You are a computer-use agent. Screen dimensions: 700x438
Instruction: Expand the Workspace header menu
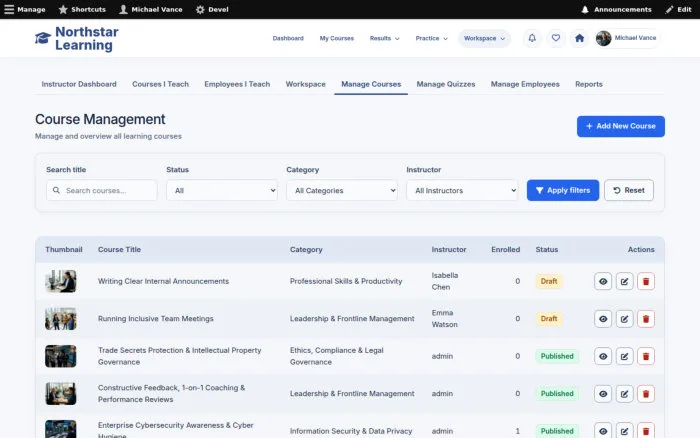click(x=484, y=38)
